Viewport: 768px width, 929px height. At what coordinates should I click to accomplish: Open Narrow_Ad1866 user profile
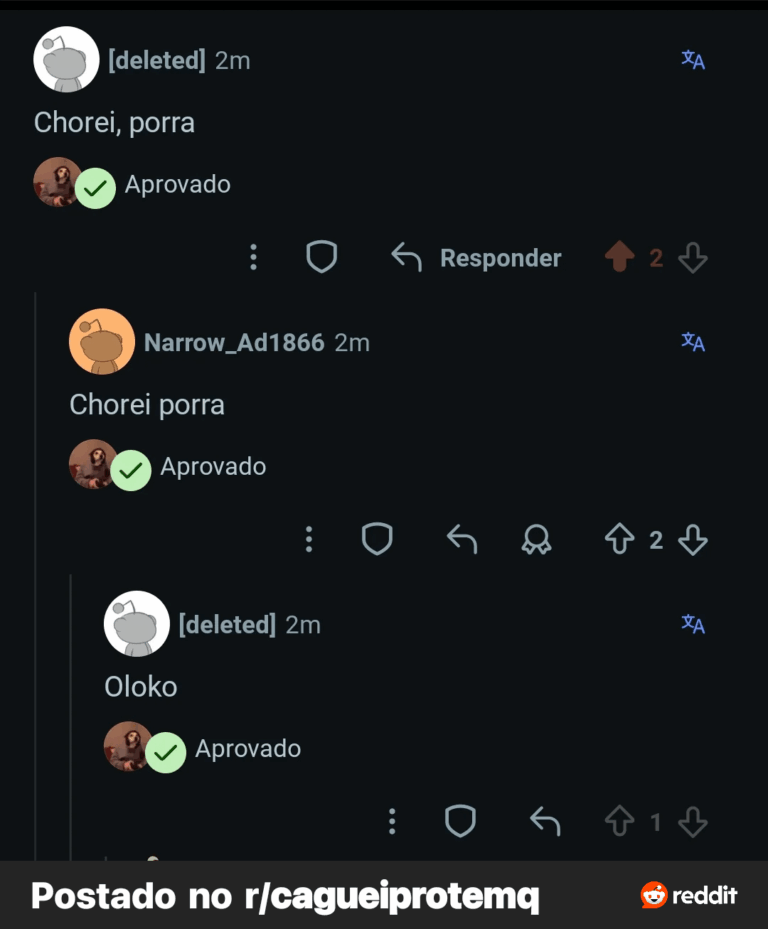[234, 342]
